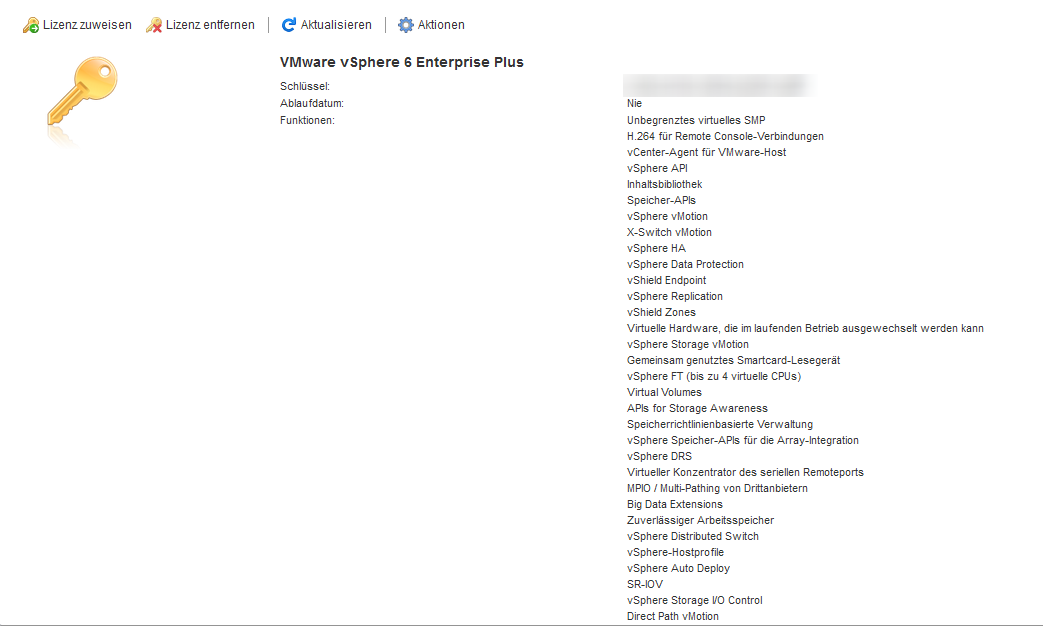The width and height of the screenshot is (1043, 626).
Task: Click the Aktionen gear icon
Action: [x=406, y=25]
